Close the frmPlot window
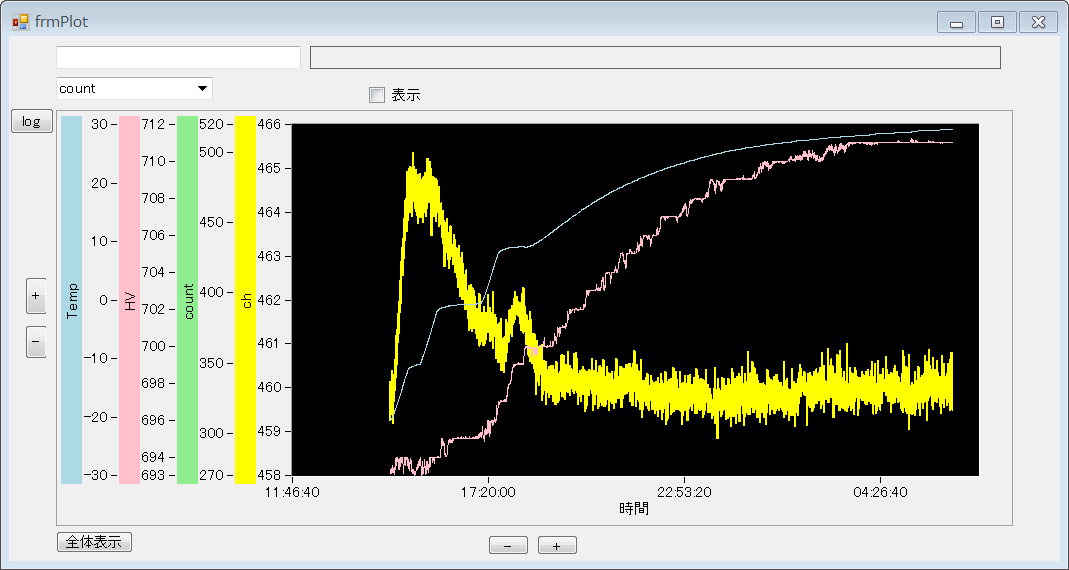Image resolution: width=1069 pixels, height=570 pixels. pyautogui.click(x=1038, y=22)
